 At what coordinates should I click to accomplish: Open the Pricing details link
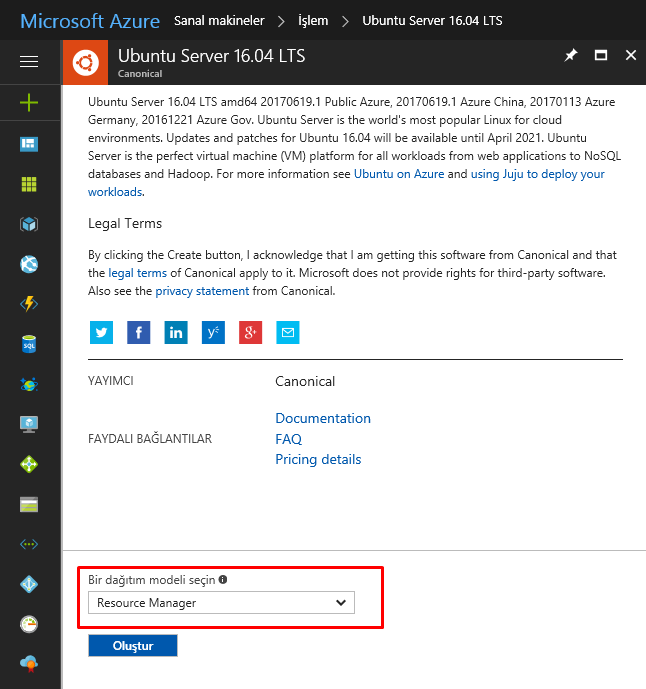[x=318, y=460]
